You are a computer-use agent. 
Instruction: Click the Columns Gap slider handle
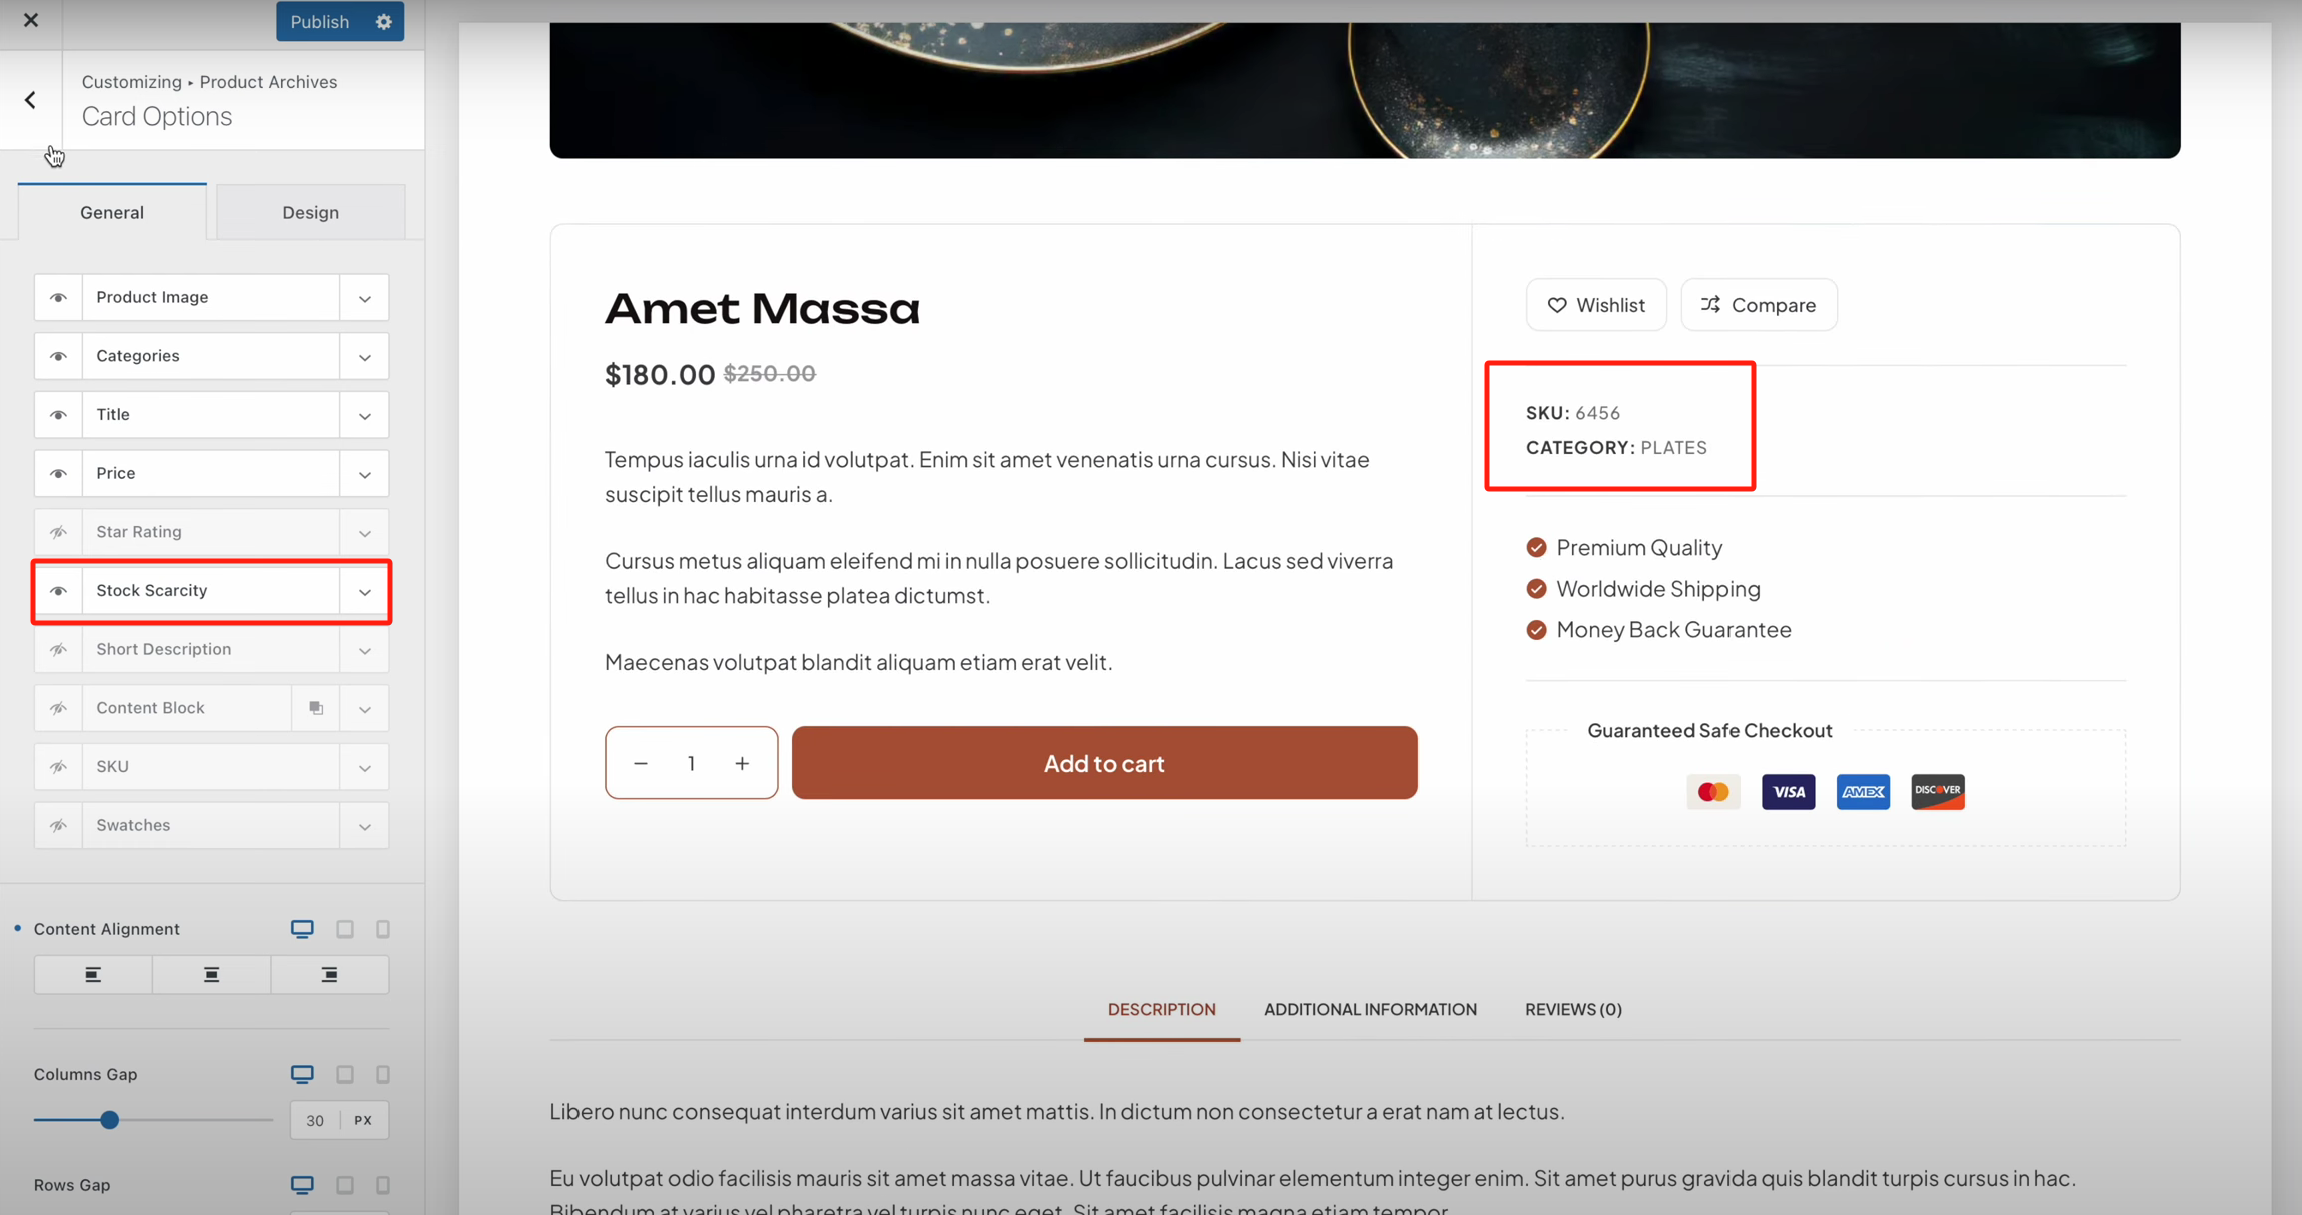click(110, 1120)
